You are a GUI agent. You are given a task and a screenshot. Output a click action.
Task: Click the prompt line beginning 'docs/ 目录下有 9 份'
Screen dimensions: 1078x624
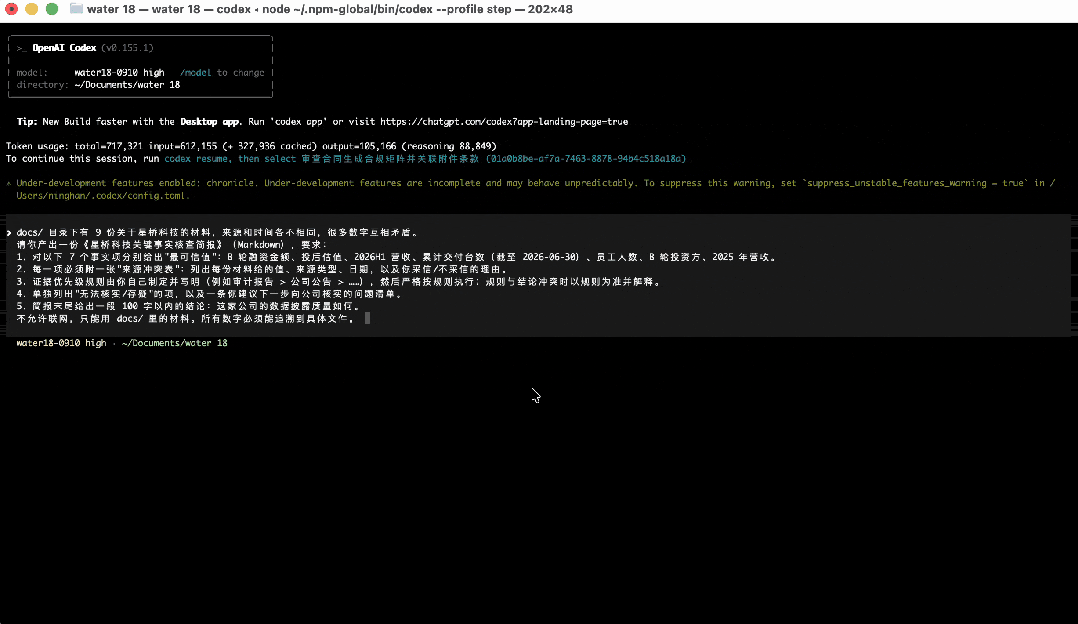217,233
